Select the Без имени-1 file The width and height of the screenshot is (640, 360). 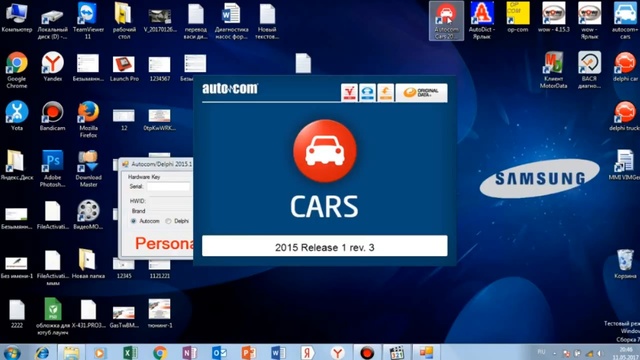click(17, 267)
